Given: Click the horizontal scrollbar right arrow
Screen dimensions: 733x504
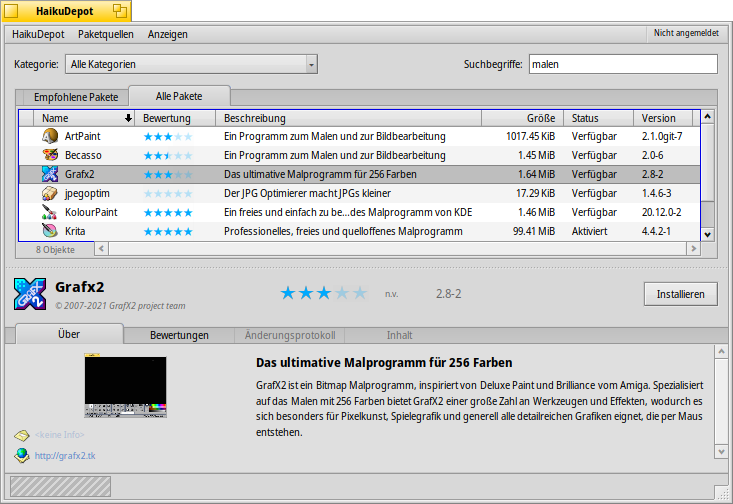Looking at the screenshot, I should coord(693,249).
